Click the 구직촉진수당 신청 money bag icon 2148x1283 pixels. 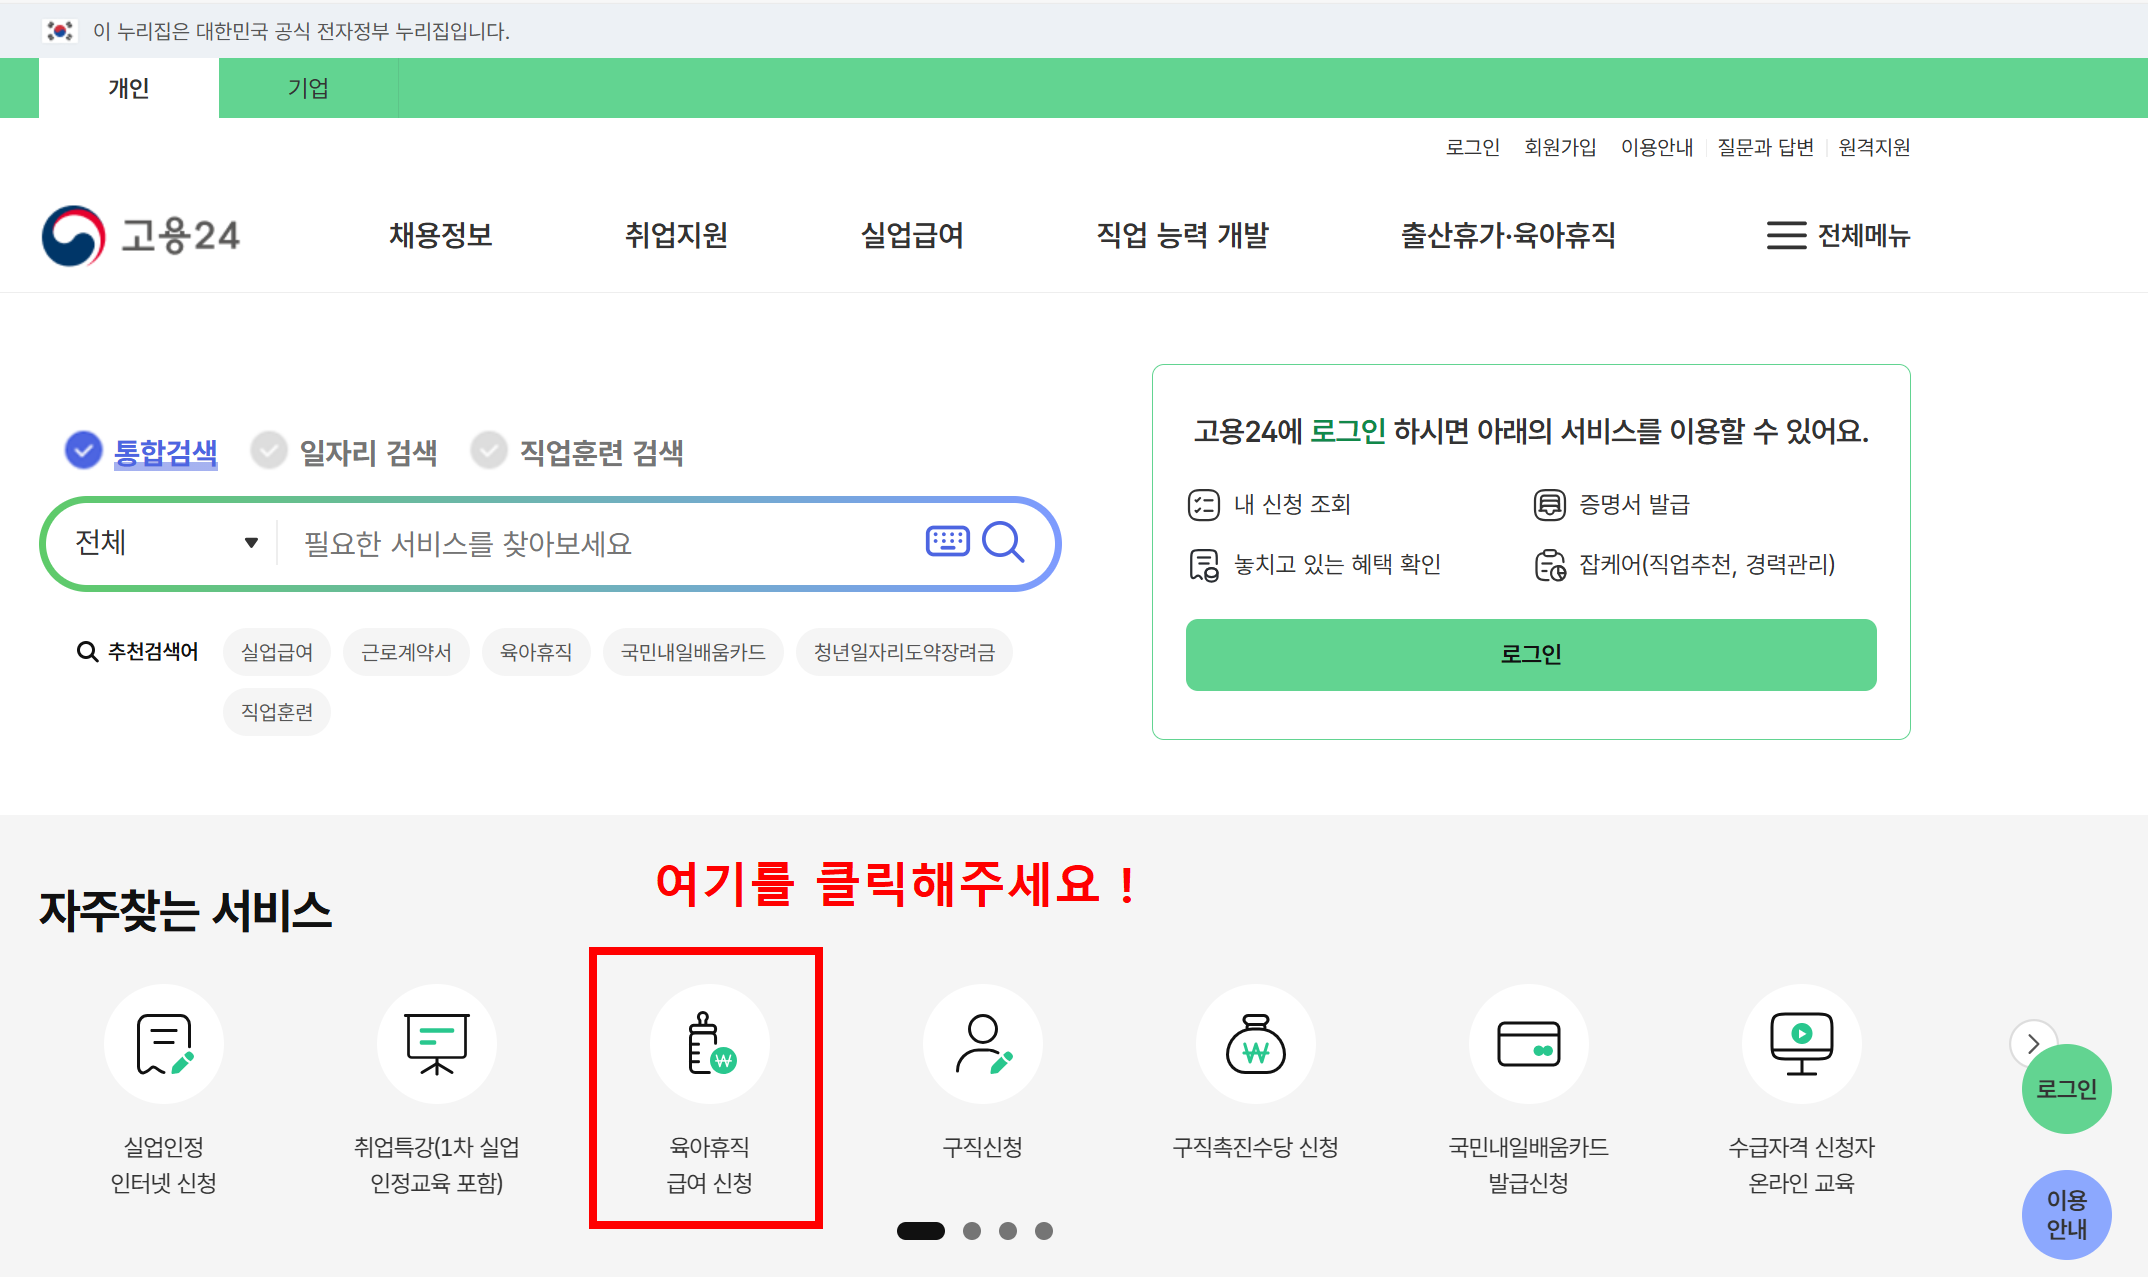tap(1256, 1044)
